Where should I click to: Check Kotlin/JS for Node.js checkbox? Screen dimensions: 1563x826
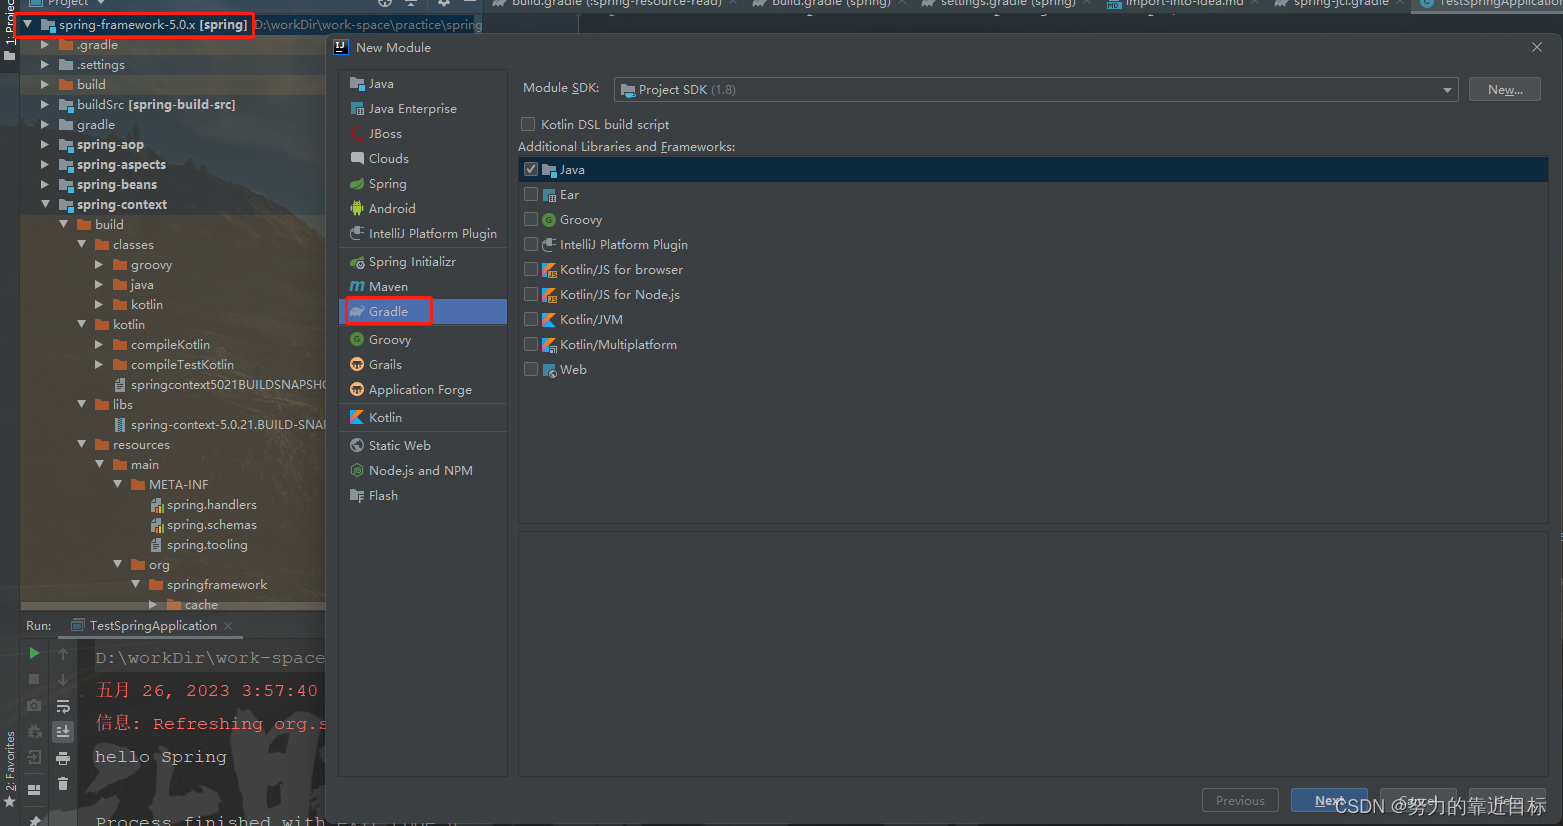[531, 295]
